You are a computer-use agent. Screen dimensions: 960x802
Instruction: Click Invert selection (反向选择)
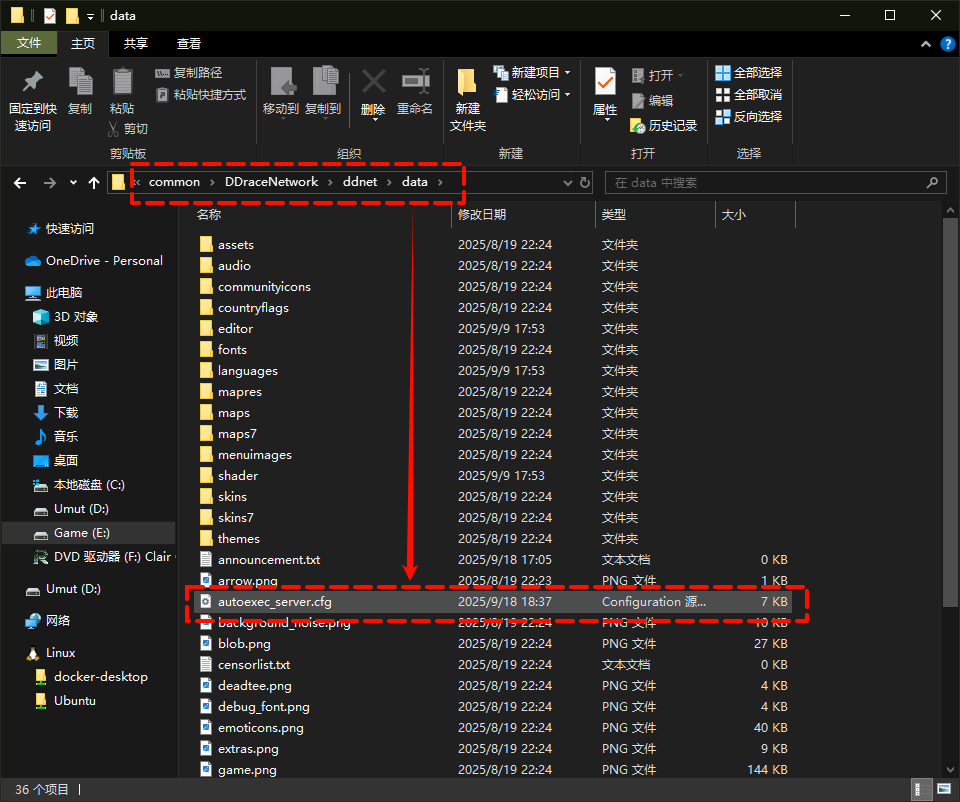click(749, 116)
